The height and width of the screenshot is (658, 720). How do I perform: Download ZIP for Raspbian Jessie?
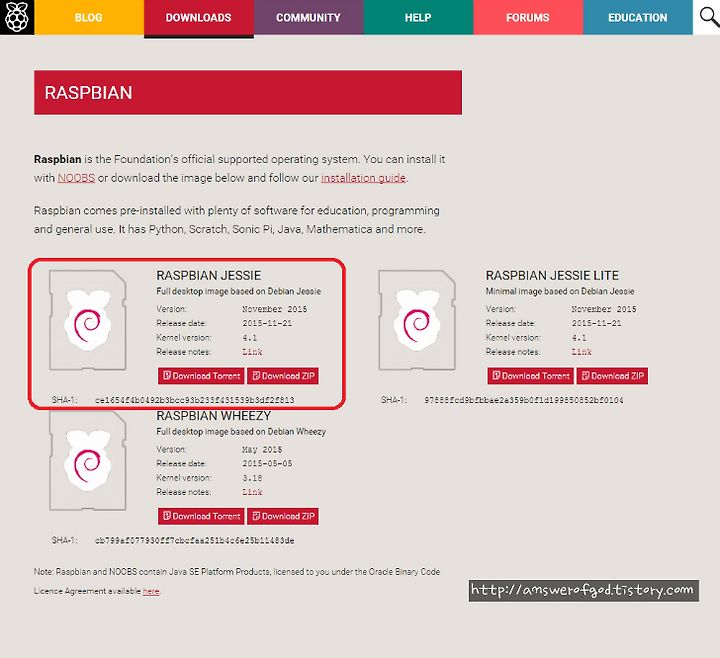(x=283, y=376)
